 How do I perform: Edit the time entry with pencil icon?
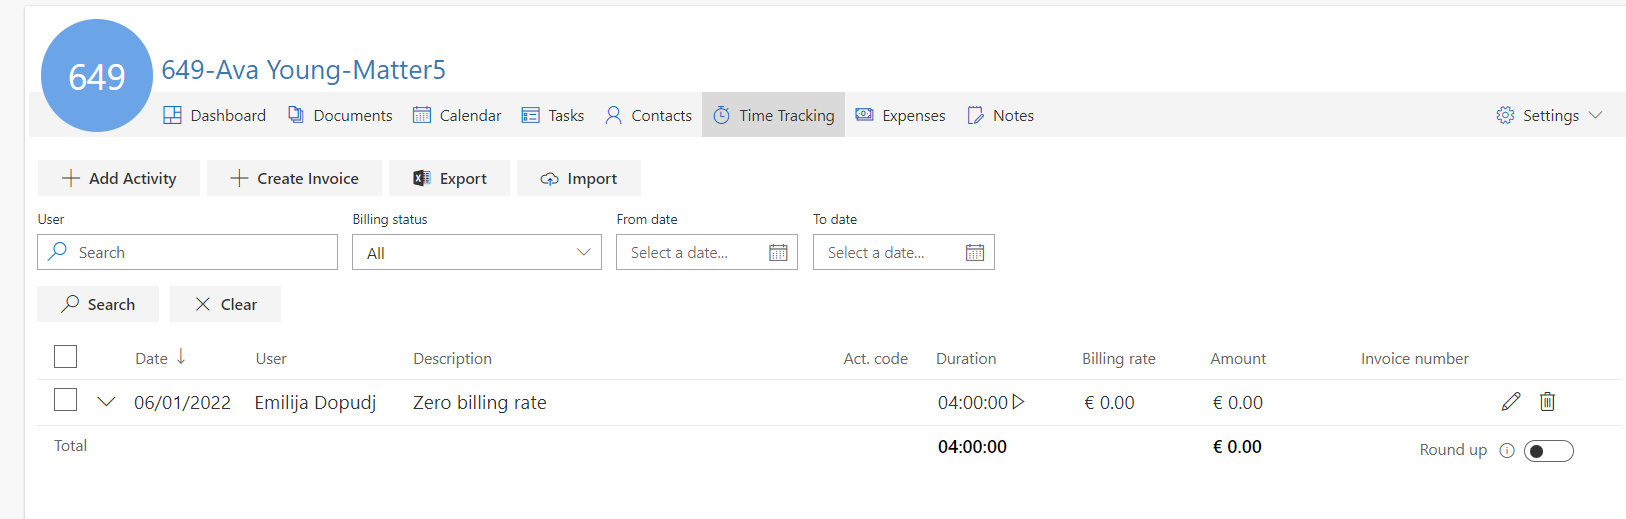[x=1510, y=402]
